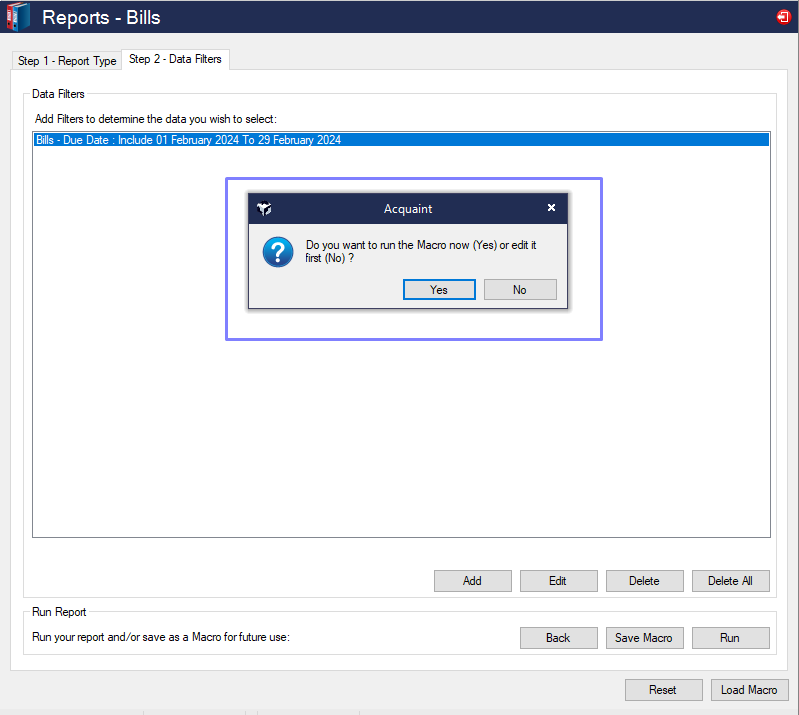This screenshot has height=715, width=799.
Task: Click the Reset button
Action: coord(662,690)
